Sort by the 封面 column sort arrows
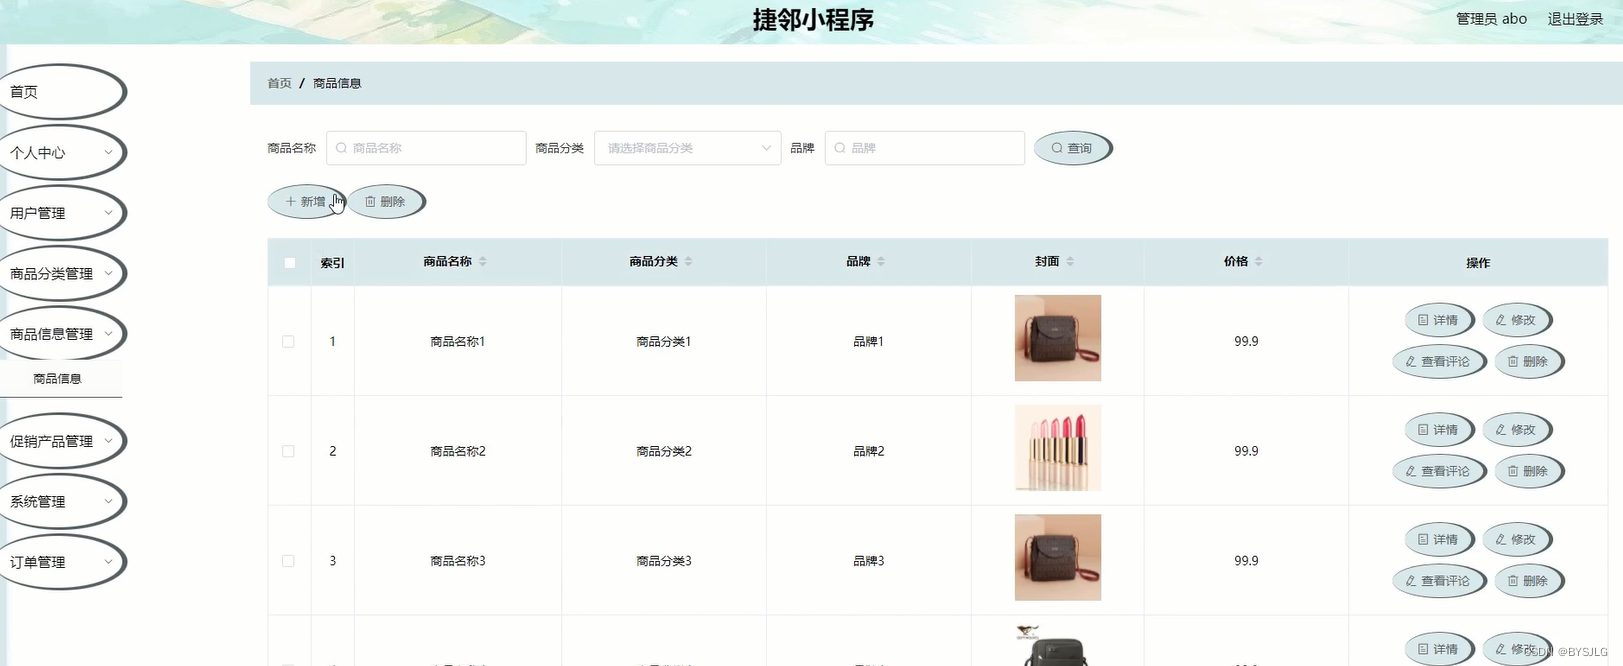Viewport: 1623px width, 666px height. pos(1070,262)
